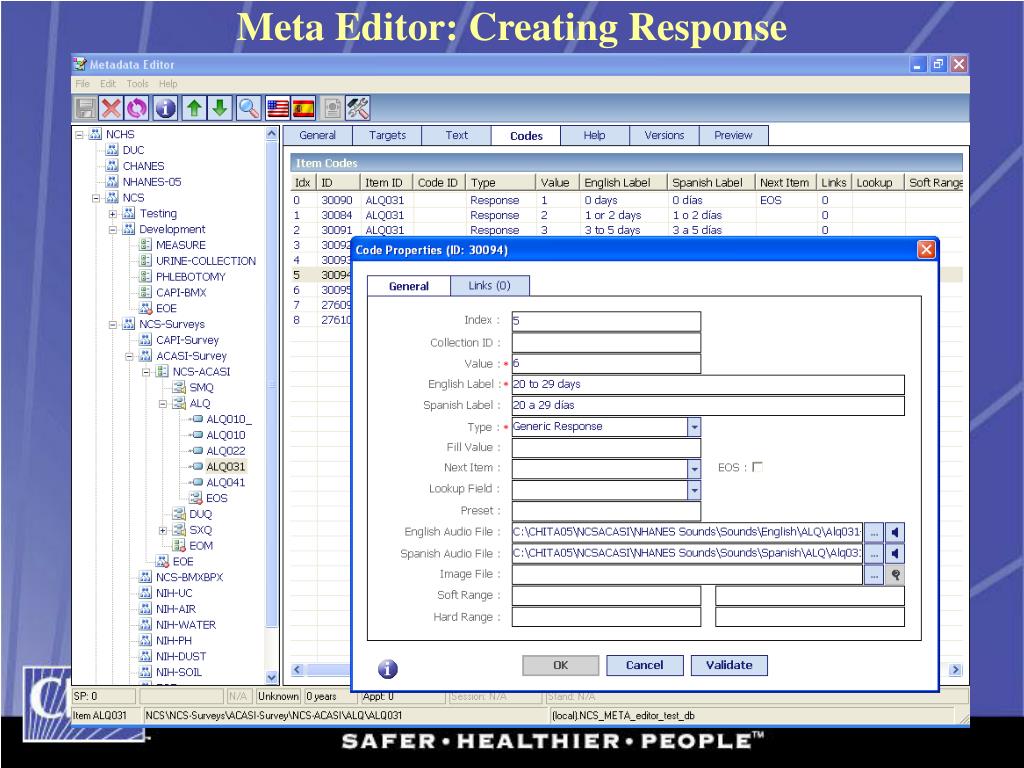Expand the Testing tree node

pyautogui.click(x=112, y=214)
